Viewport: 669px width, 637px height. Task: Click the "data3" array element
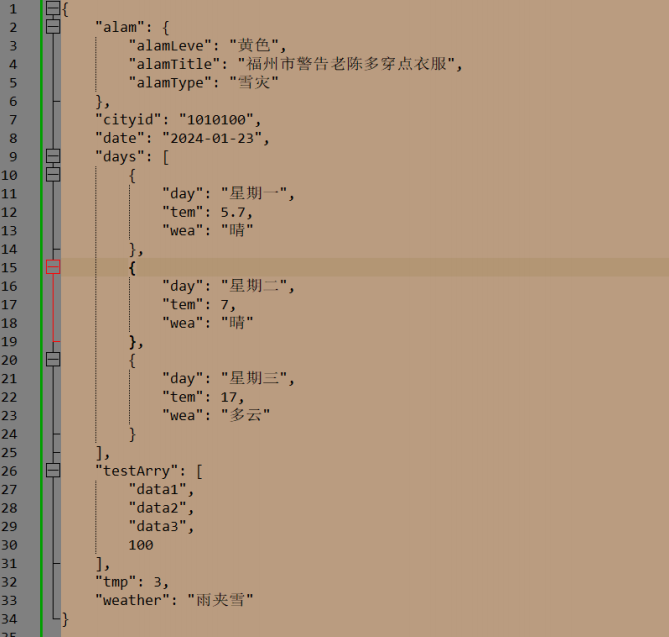[x=157, y=526]
